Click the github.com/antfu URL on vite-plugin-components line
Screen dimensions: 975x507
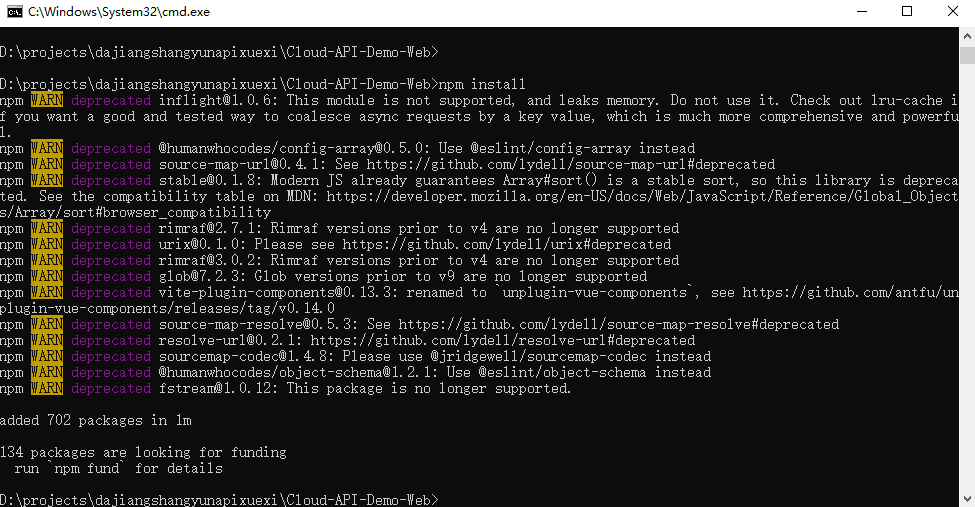[x=851, y=292]
